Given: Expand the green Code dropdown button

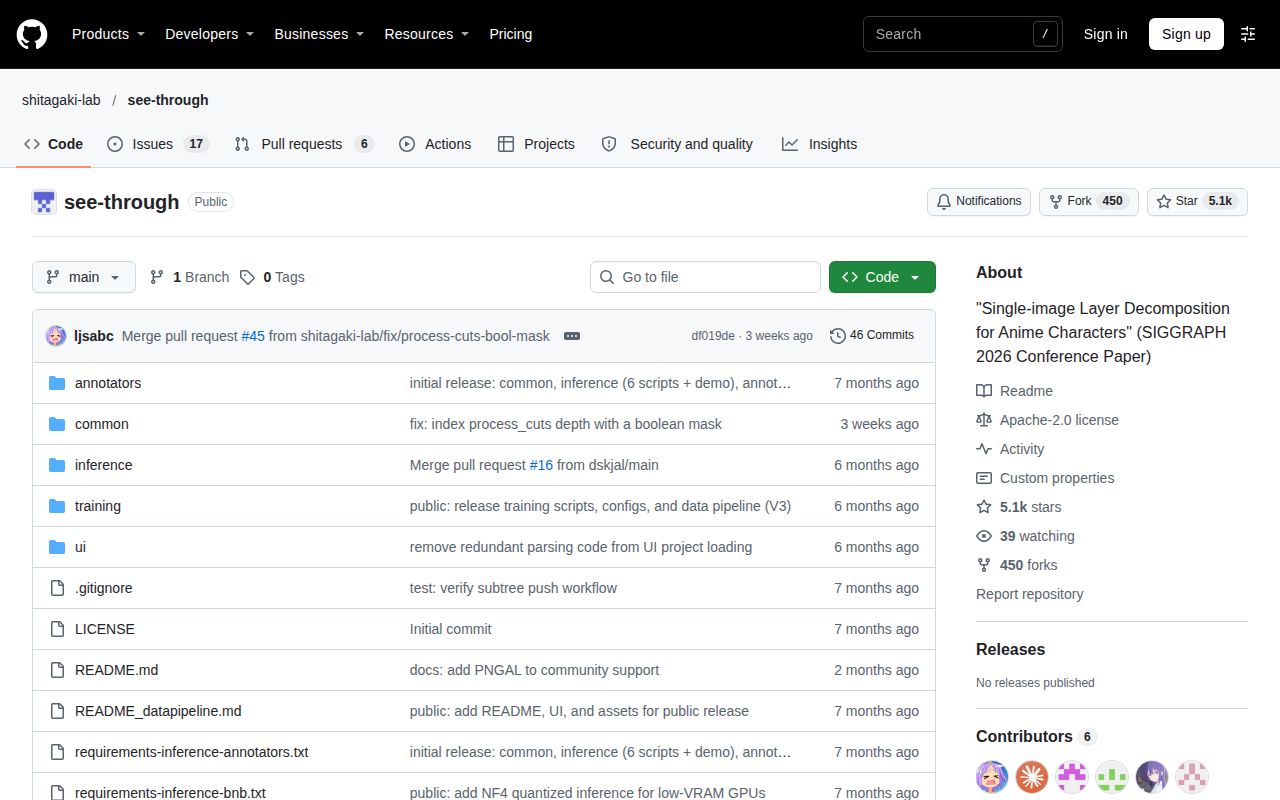Looking at the screenshot, I should coord(882,277).
